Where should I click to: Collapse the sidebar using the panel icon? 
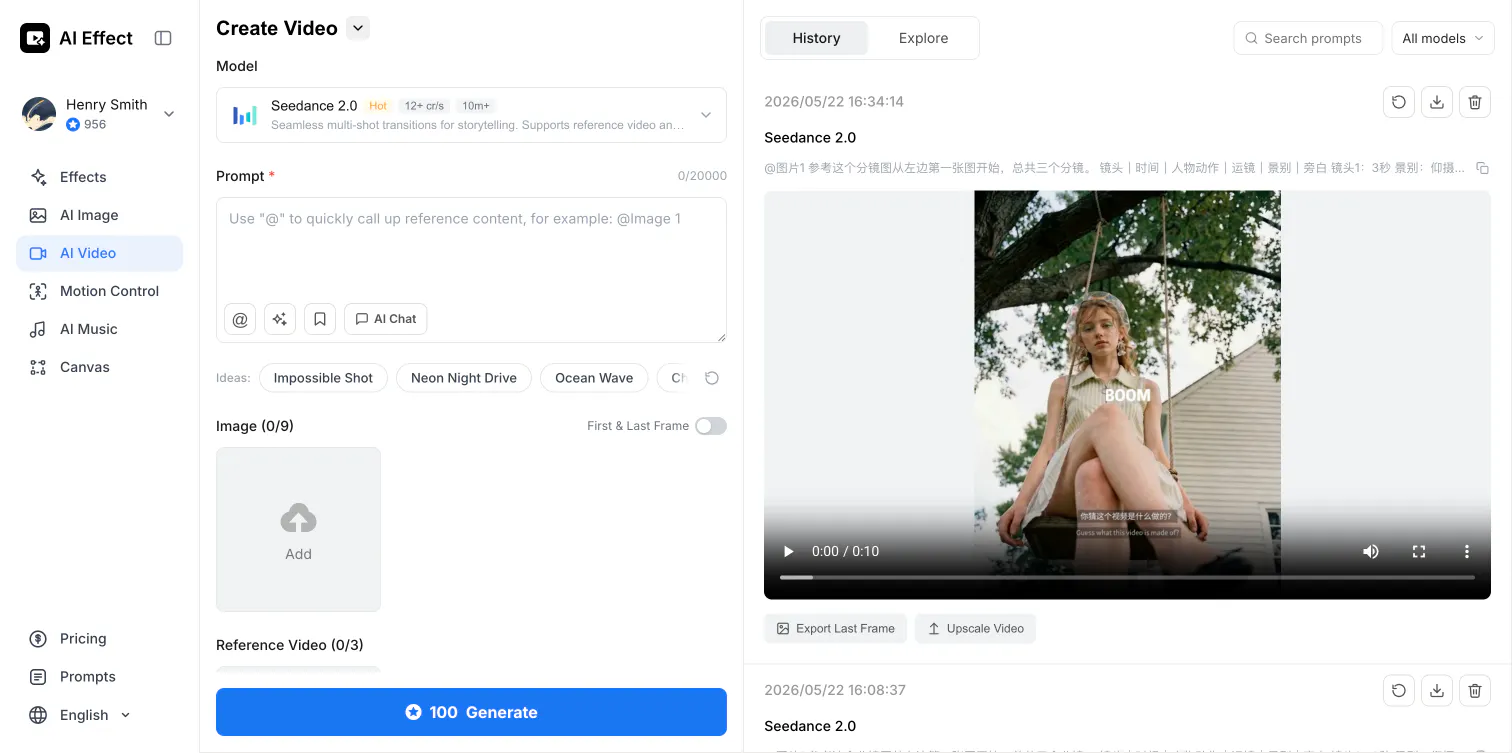click(x=163, y=38)
